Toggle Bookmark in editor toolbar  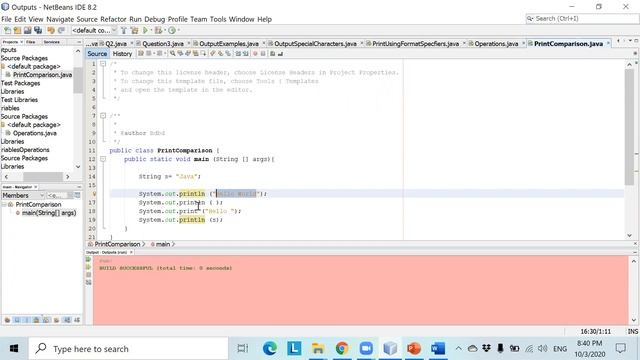[228, 53]
